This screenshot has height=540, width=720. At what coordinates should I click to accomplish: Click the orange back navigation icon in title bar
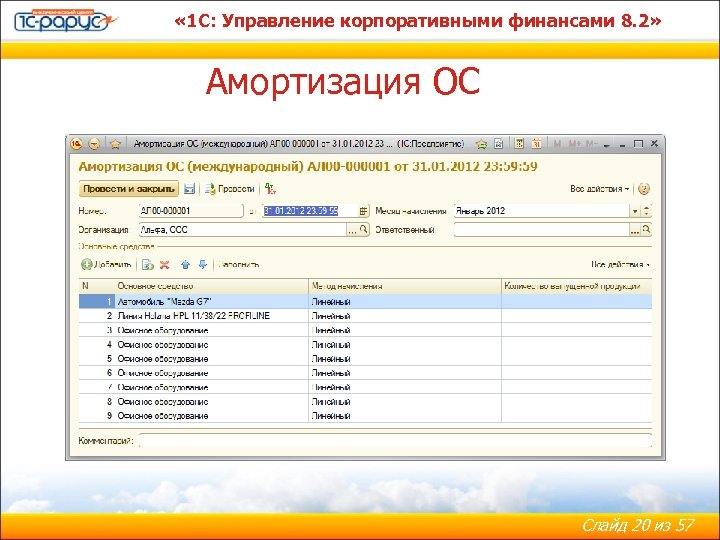point(94,144)
